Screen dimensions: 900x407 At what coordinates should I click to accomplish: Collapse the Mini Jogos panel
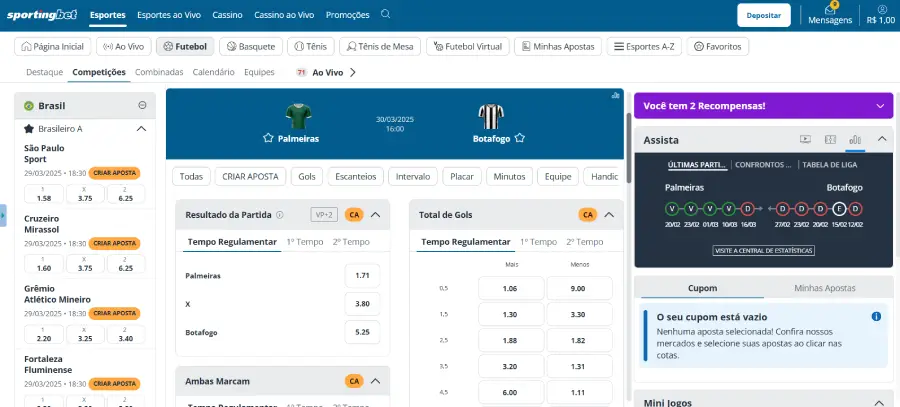coord(879,403)
